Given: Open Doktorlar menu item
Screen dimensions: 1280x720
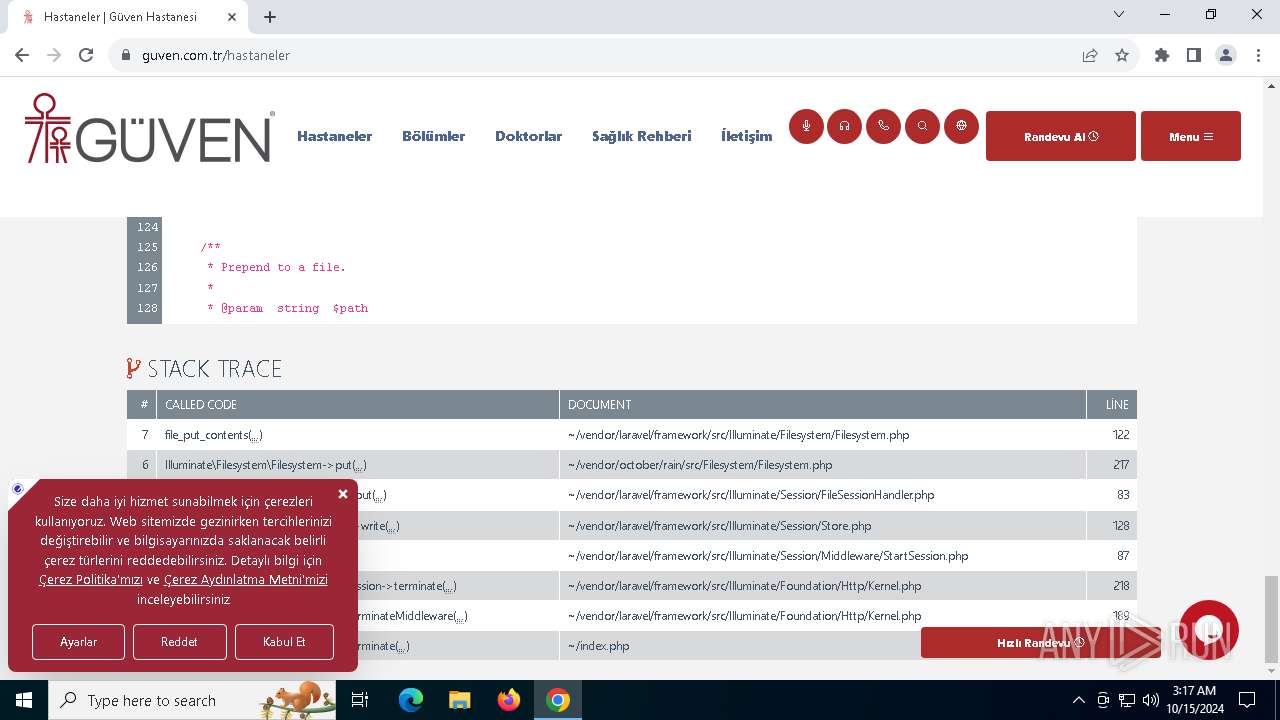Looking at the screenshot, I should tap(528, 136).
